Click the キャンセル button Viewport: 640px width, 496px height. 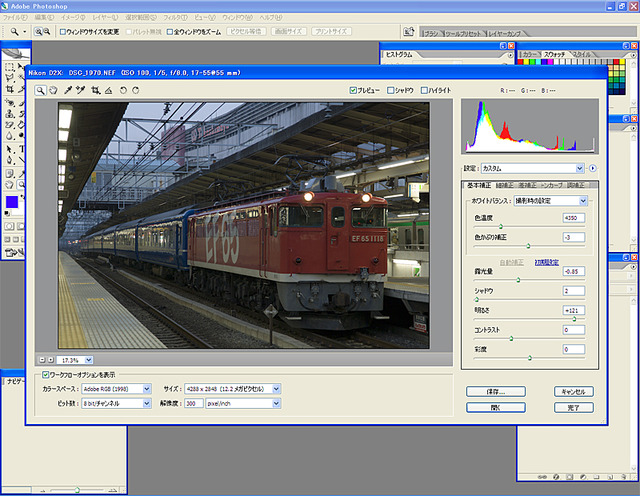click(572, 392)
